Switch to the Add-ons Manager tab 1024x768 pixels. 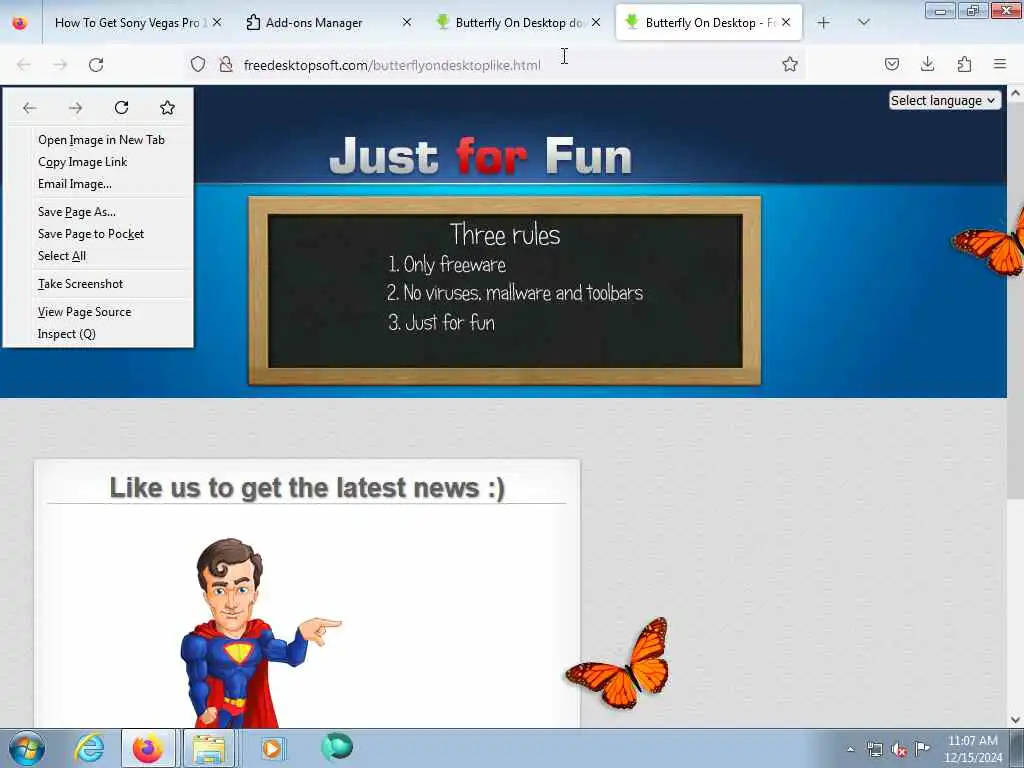(313, 23)
